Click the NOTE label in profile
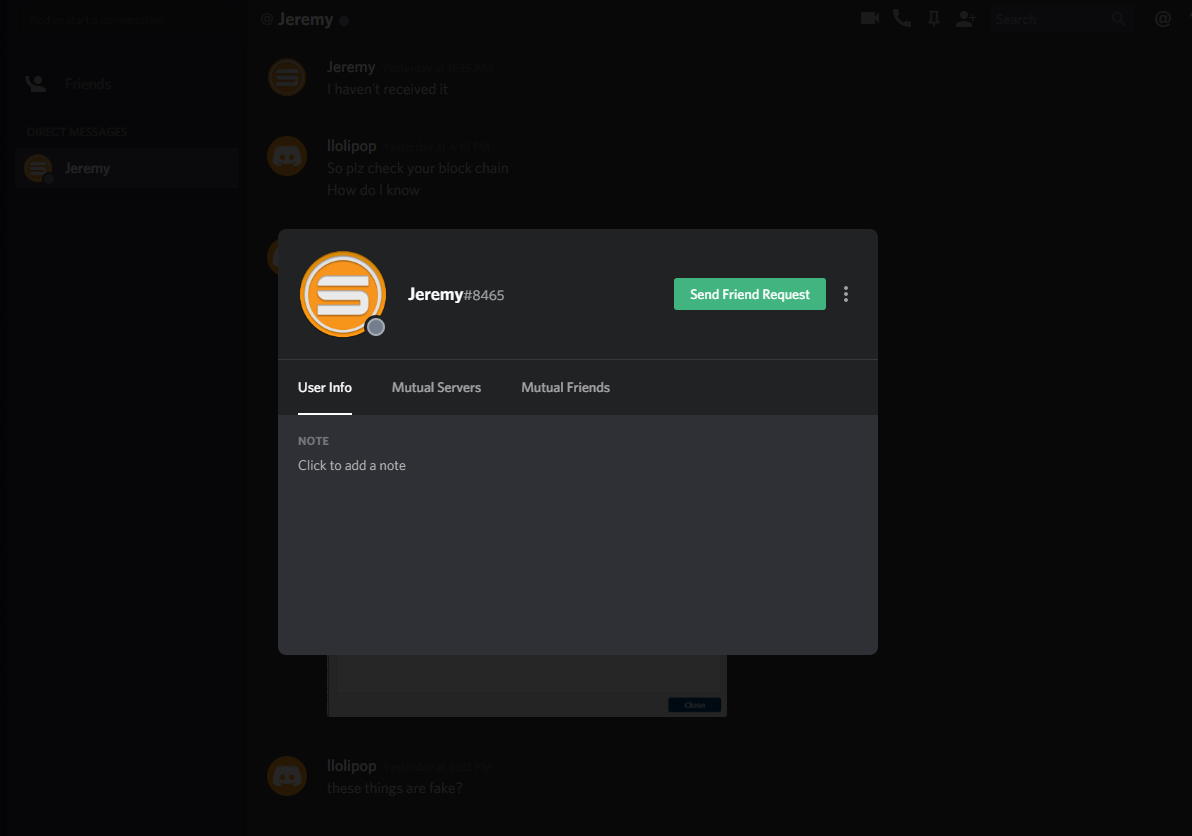1192x836 pixels. tap(313, 441)
